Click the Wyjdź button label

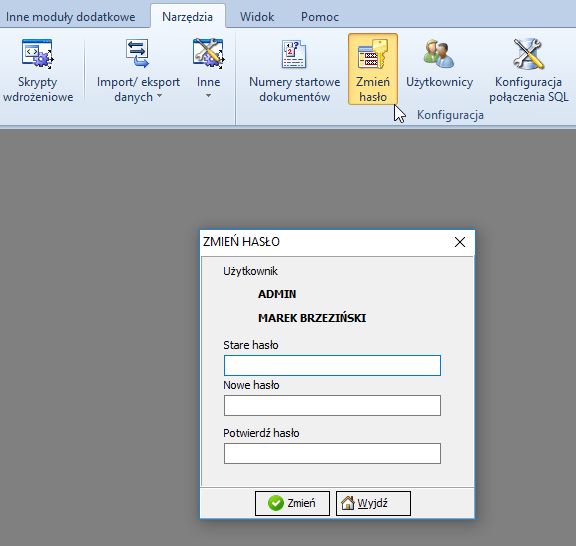[372, 503]
